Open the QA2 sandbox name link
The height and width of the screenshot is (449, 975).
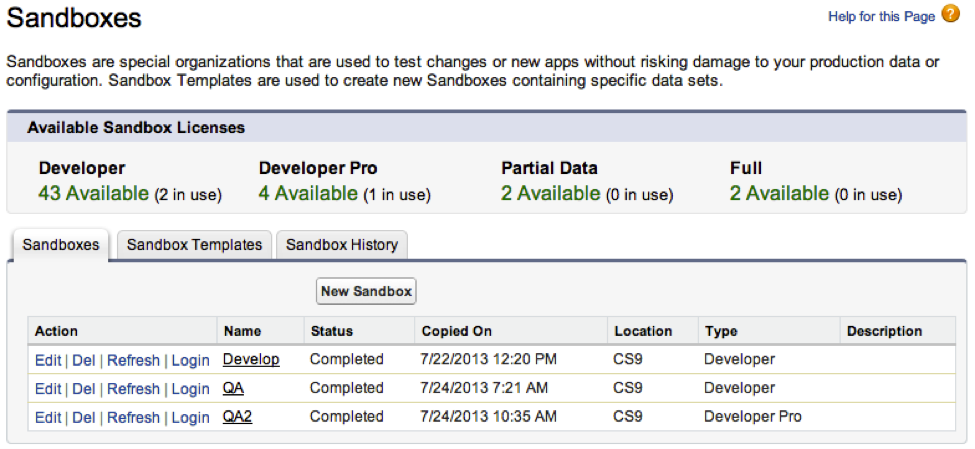pos(238,417)
